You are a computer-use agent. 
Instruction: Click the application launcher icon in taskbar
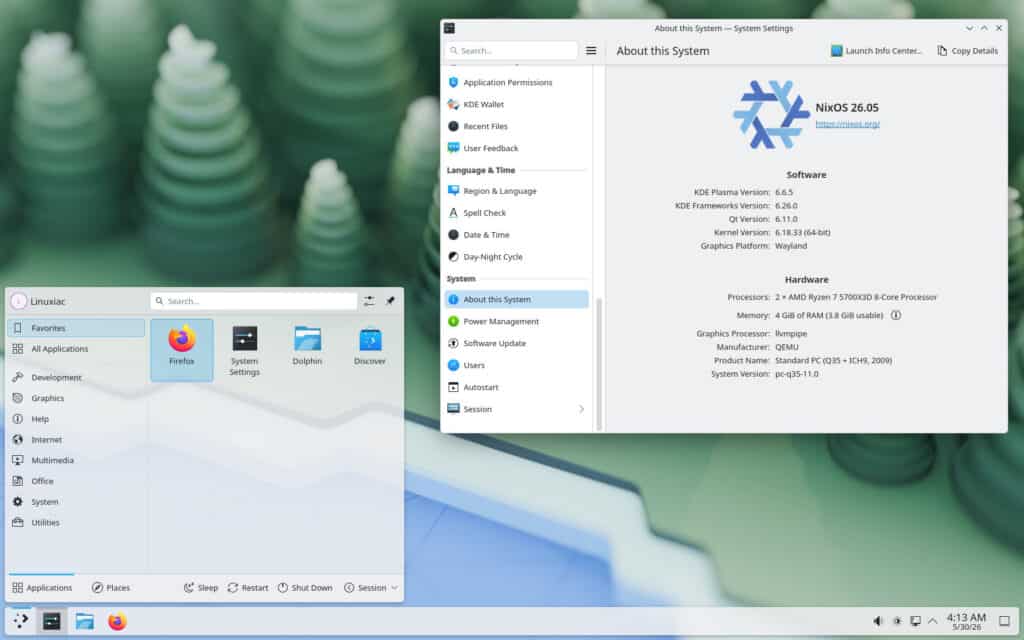[x=20, y=621]
